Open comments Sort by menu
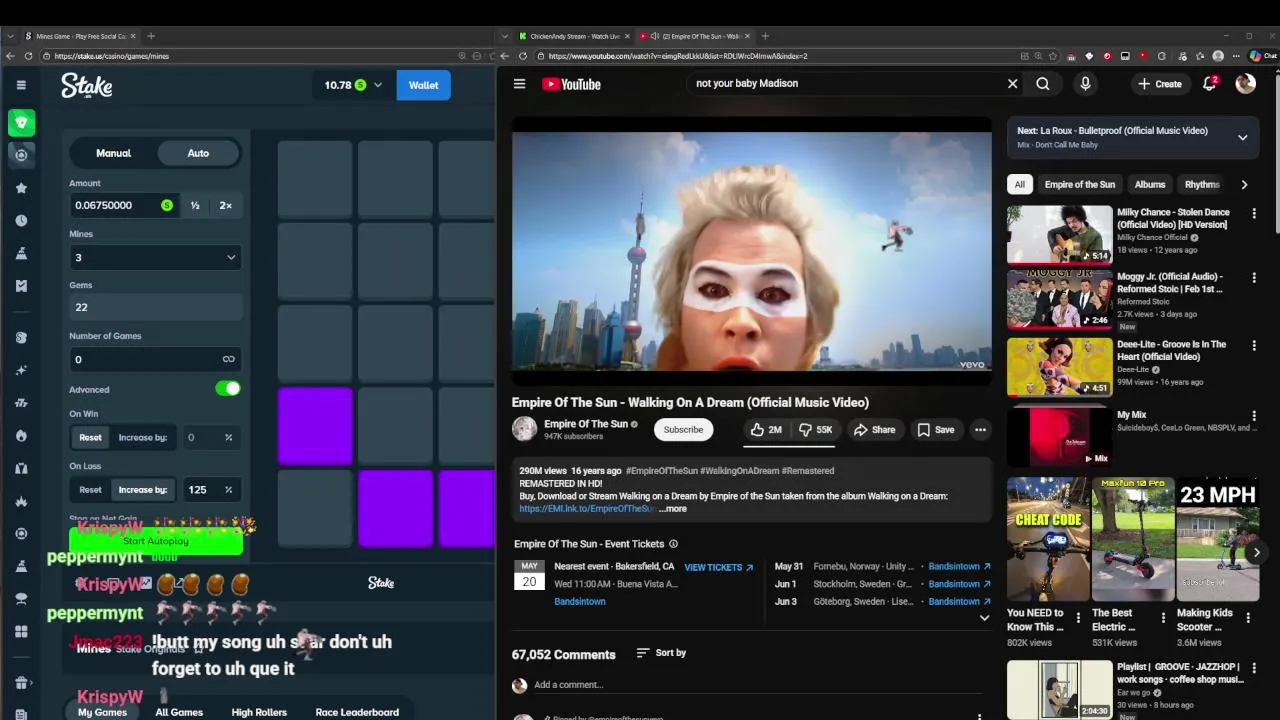Viewport: 1280px width, 720px height. 661,653
